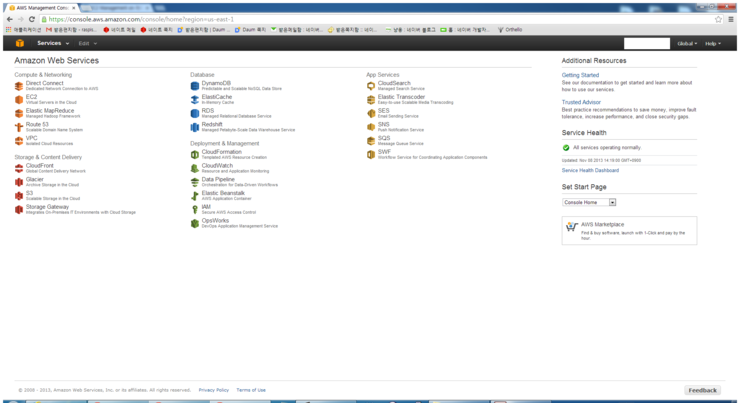
Task: Open the EC2 service icon
Action: pos(19,100)
